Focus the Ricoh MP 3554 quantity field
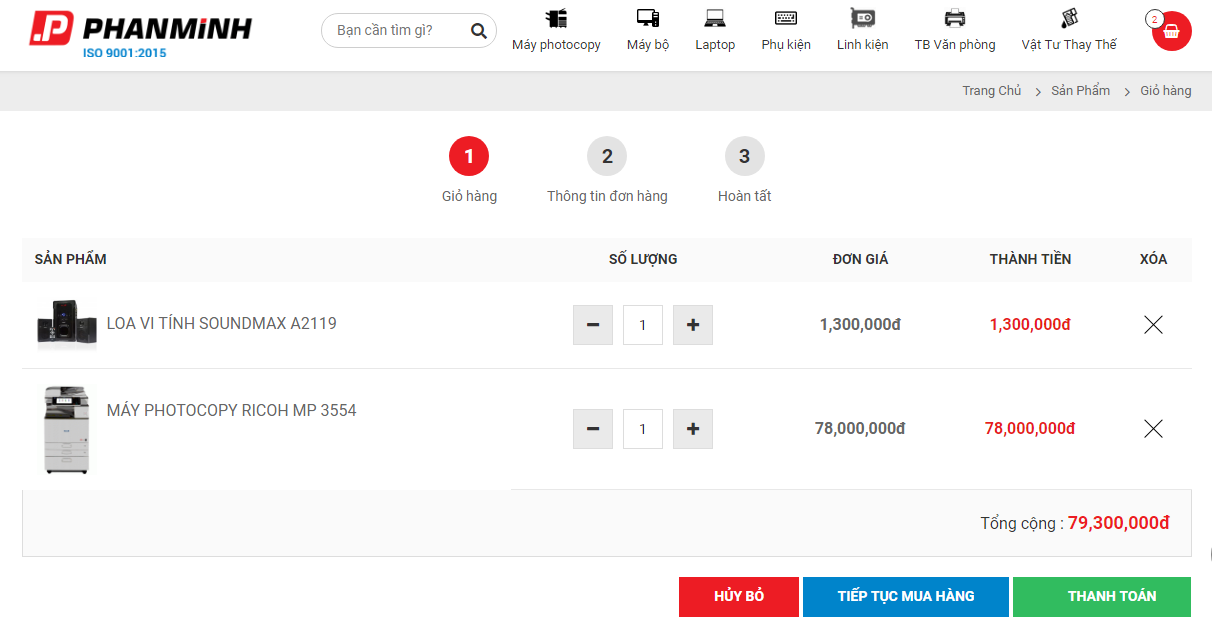Viewport: 1212px width, 622px height. [643, 429]
